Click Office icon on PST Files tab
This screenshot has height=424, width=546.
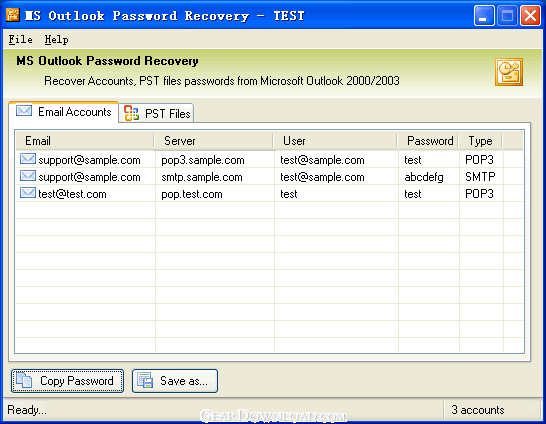pos(131,113)
